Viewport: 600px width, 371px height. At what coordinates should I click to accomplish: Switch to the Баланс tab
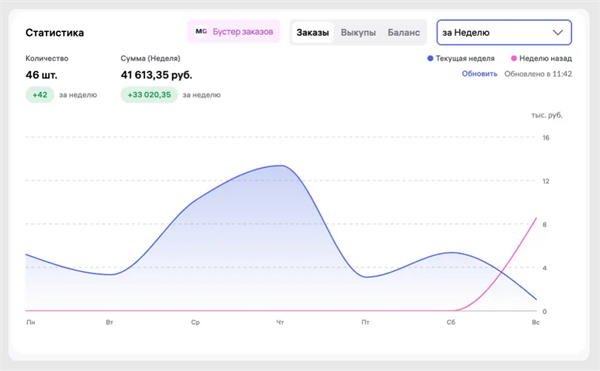[x=404, y=33]
